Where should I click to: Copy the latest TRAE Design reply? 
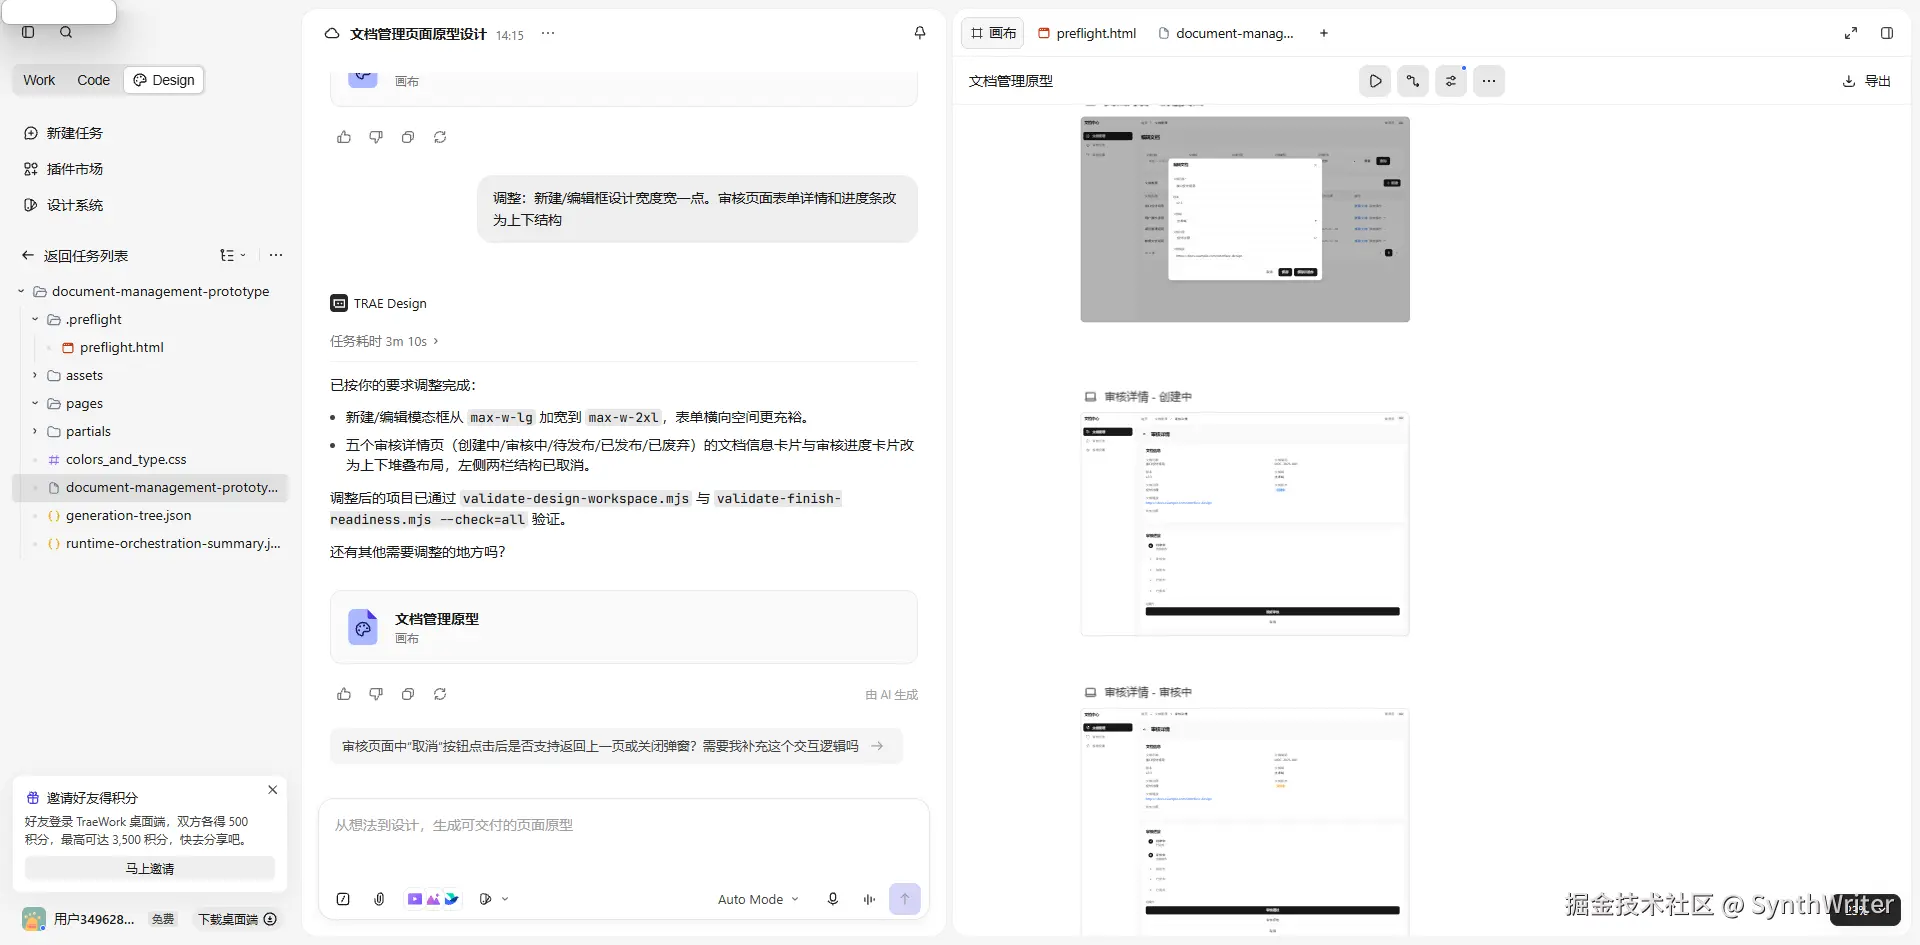tap(408, 694)
